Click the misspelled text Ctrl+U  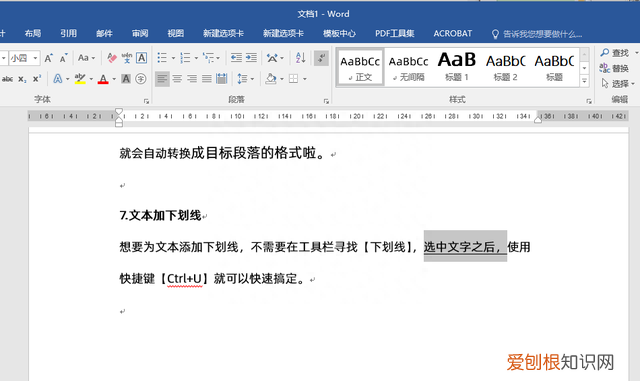click(x=184, y=279)
